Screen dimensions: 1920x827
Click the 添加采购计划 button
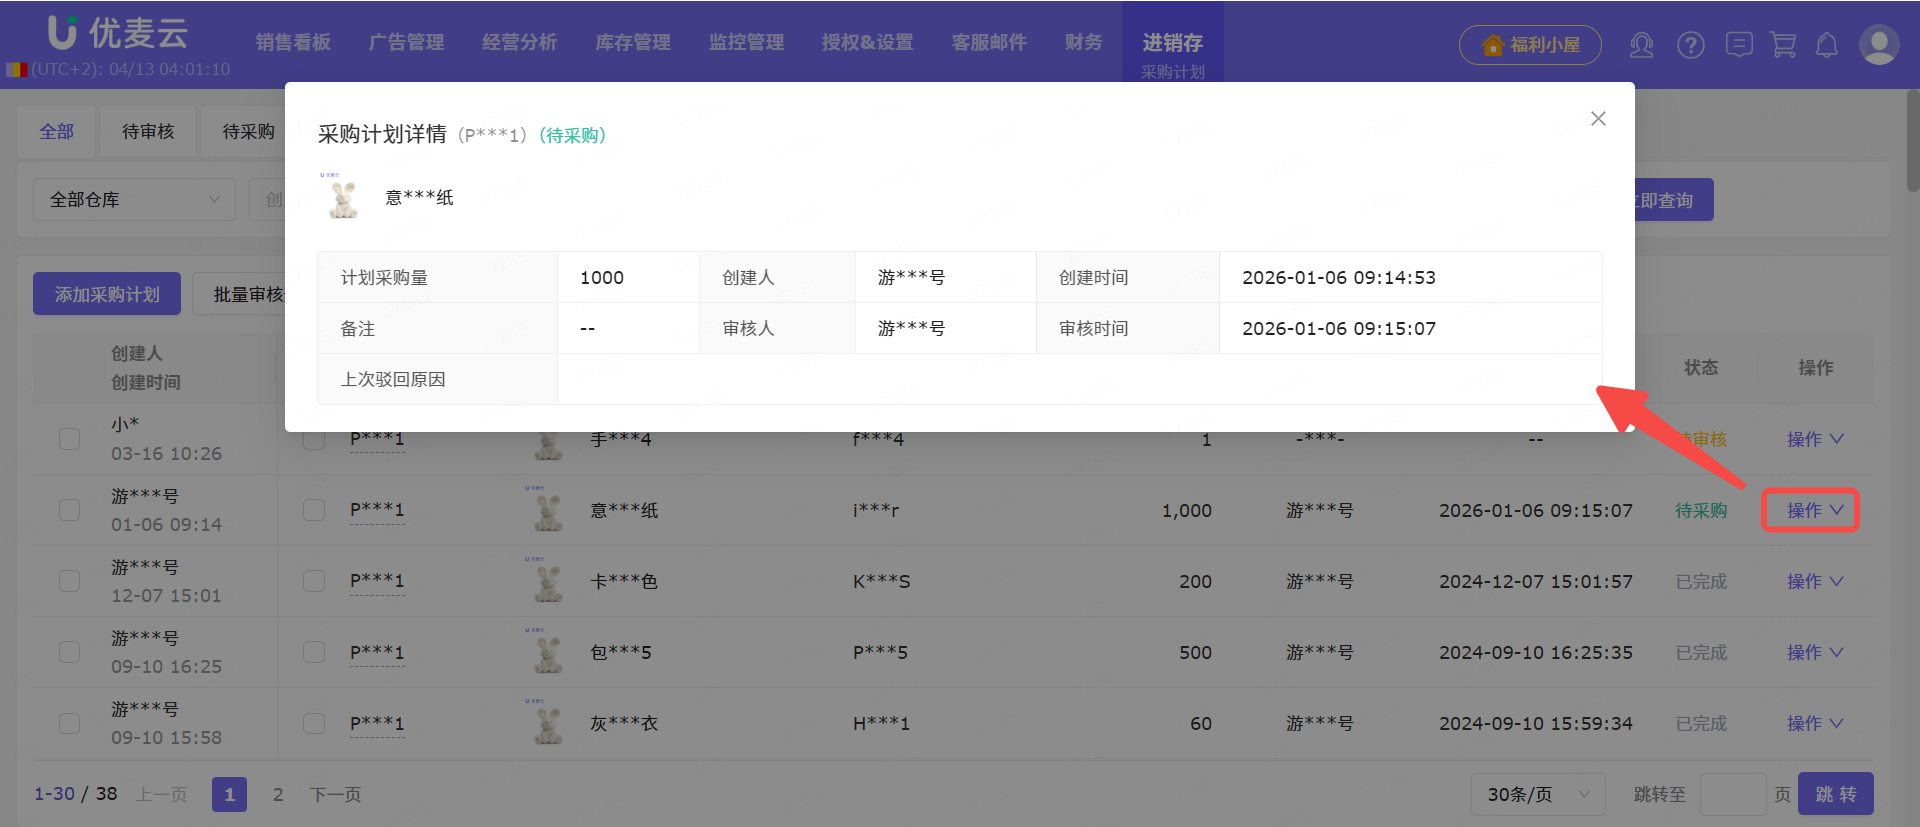tap(107, 294)
